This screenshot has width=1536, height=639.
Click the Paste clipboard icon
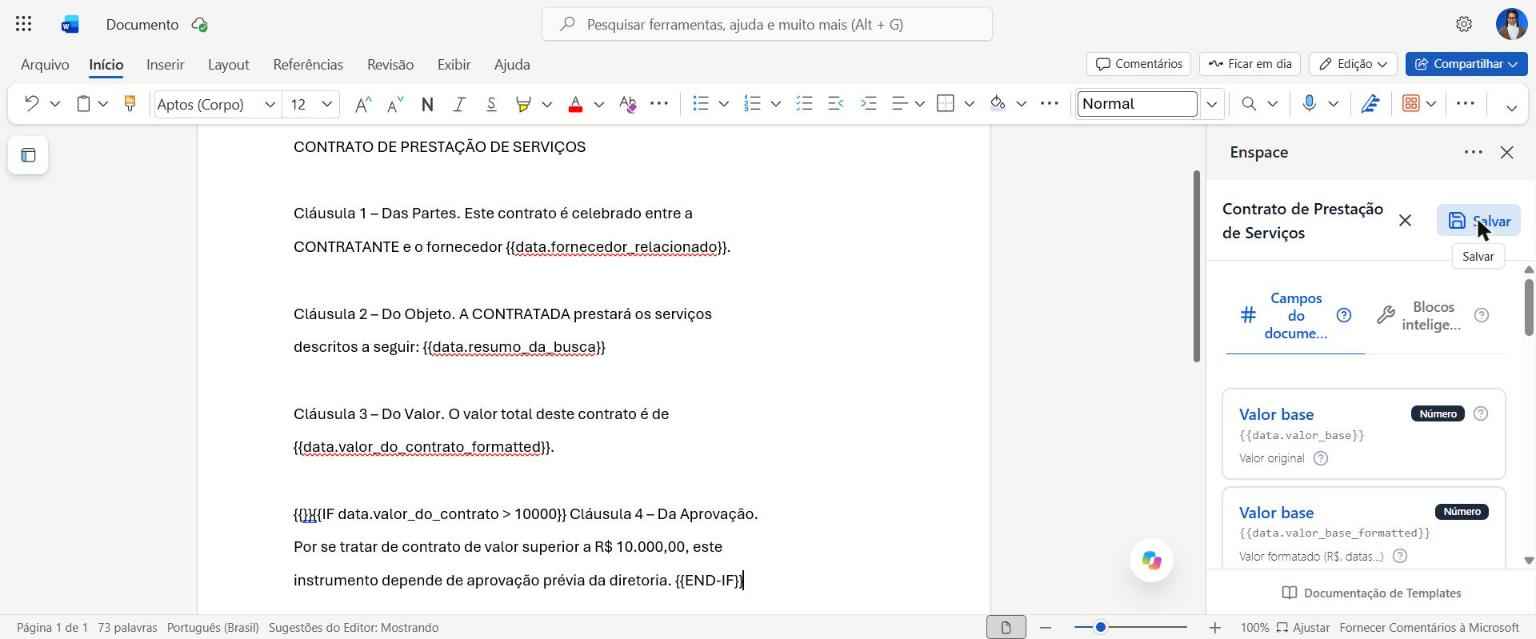(84, 103)
